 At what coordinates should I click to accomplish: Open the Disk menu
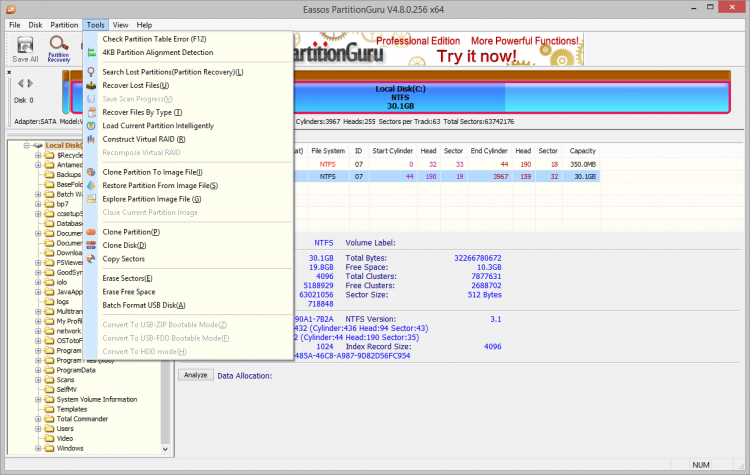35,25
